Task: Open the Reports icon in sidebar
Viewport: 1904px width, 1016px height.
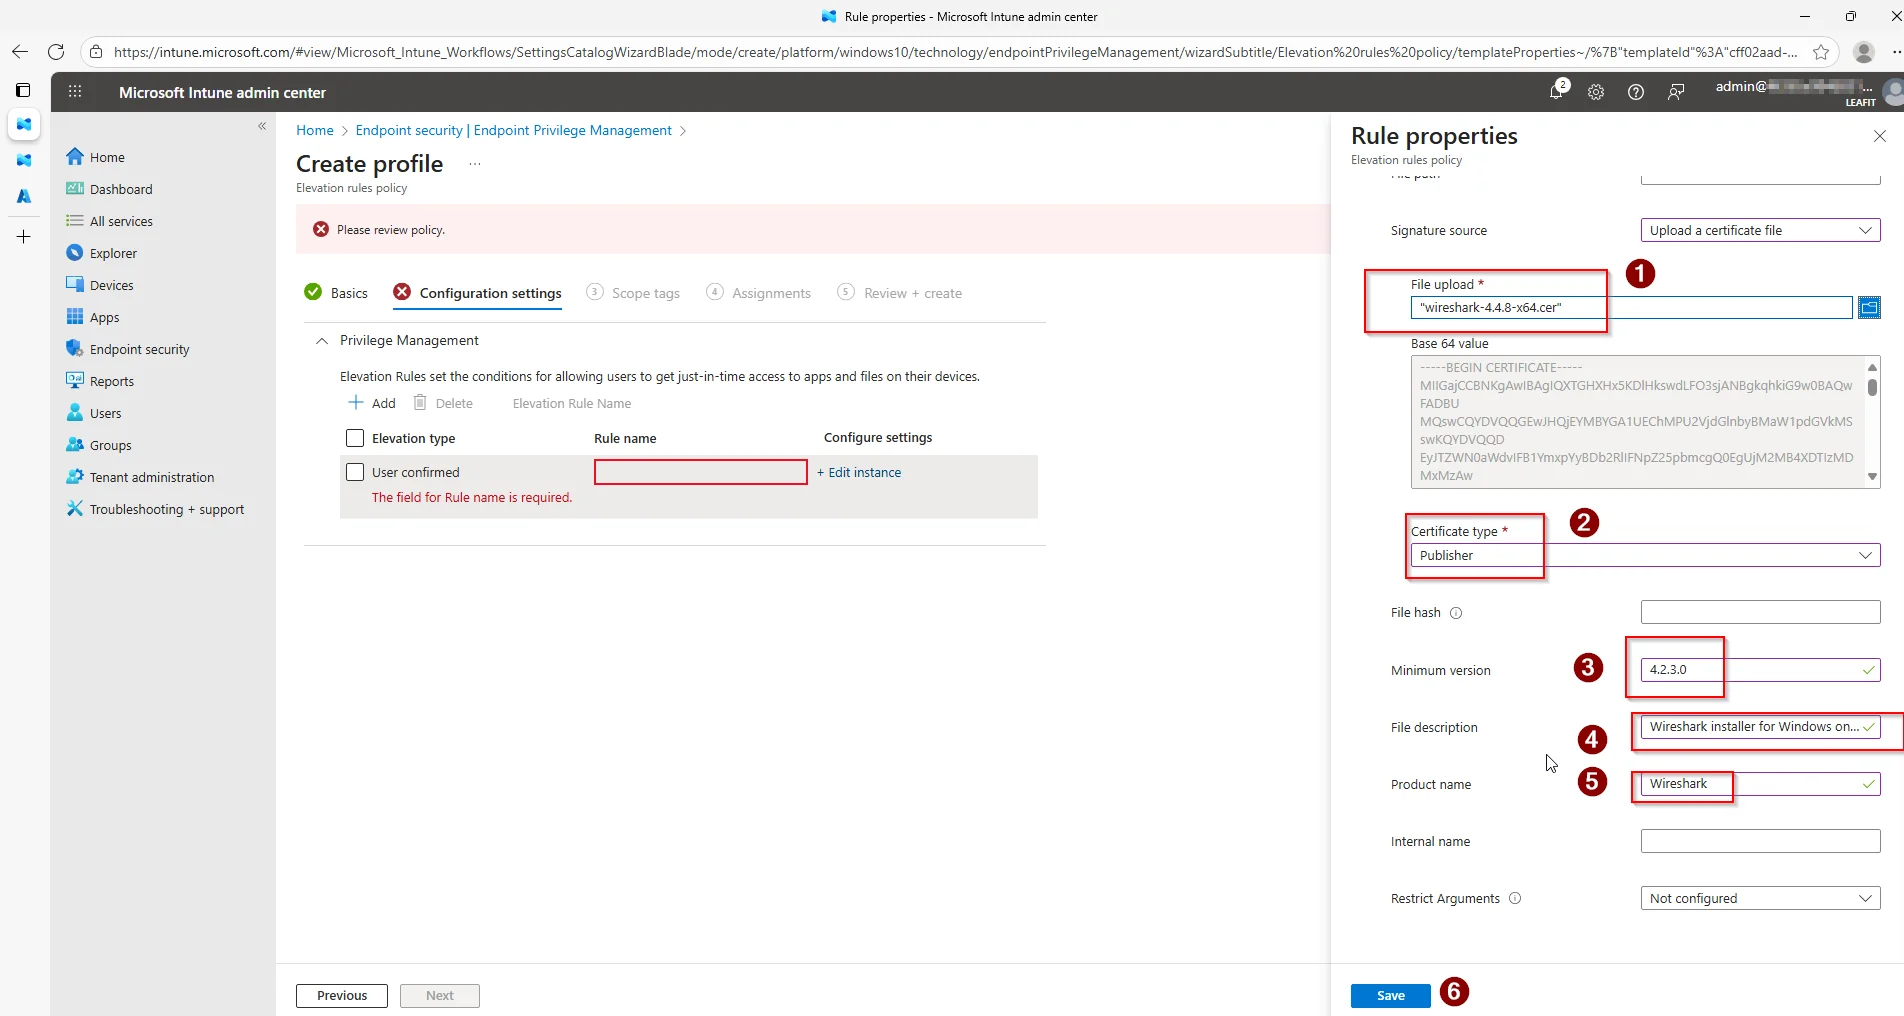Action: point(75,381)
